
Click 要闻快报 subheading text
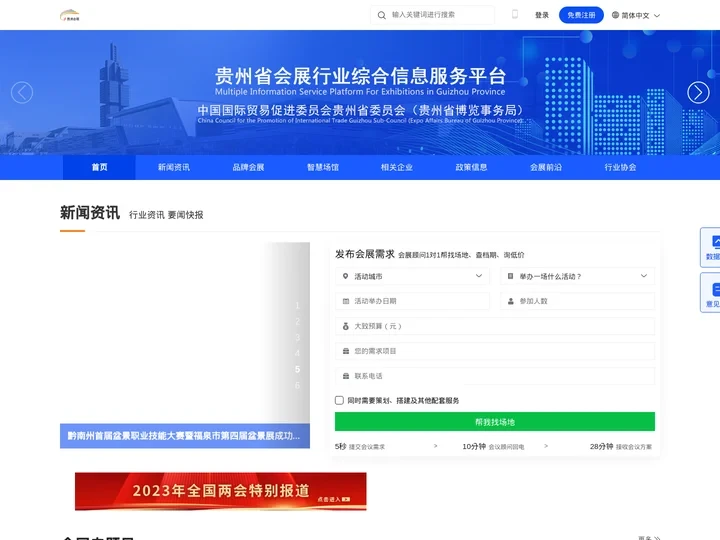click(186, 215)
